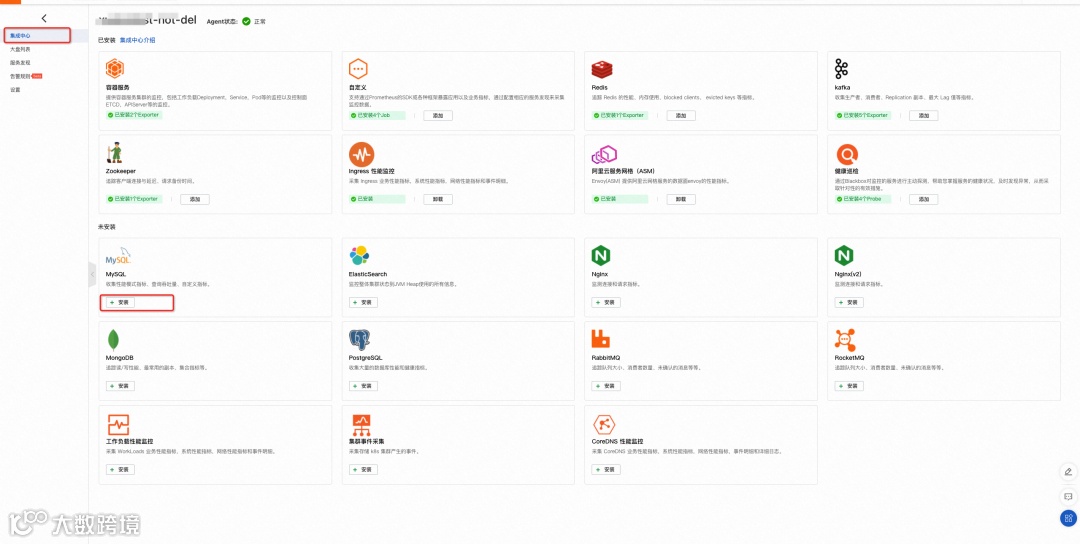Click 添加 on the Redis card
The image size is (1080, 544).
(x=681, y=116)
